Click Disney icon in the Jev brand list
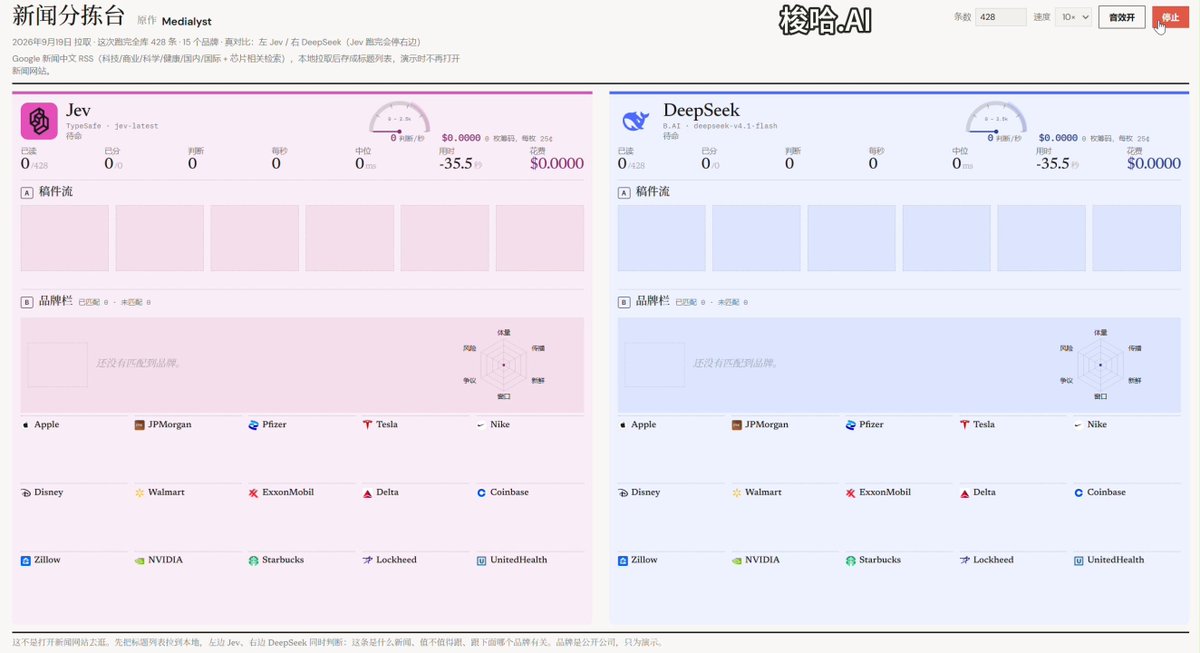The image size is (1200, 653). (26, 493)
